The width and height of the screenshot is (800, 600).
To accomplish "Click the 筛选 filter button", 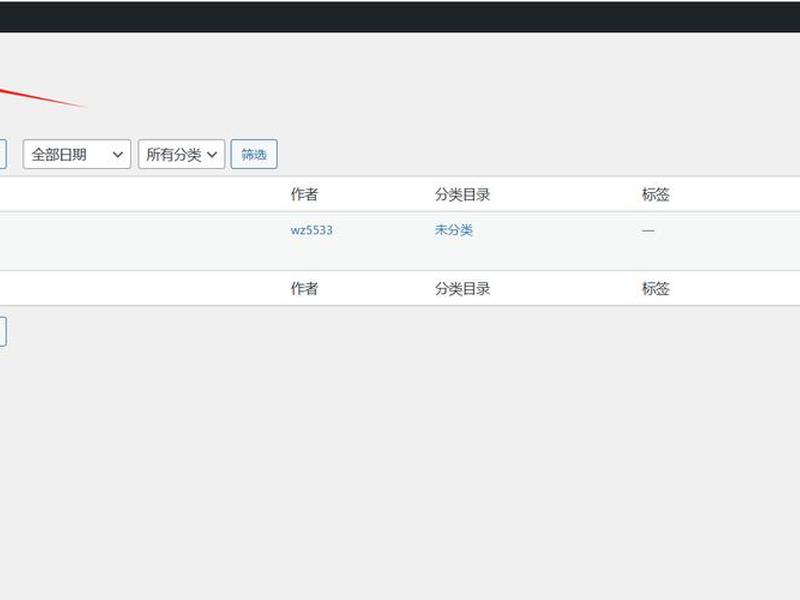I will tap(254, 154).
